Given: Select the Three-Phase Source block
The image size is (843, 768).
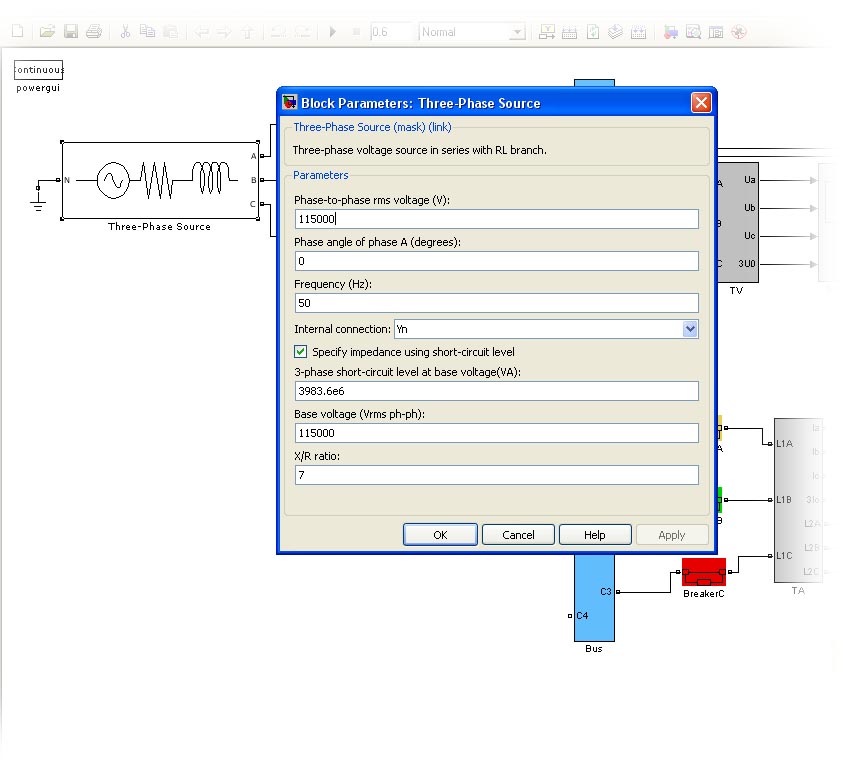Looking at the screenshot, I should 160,180.
